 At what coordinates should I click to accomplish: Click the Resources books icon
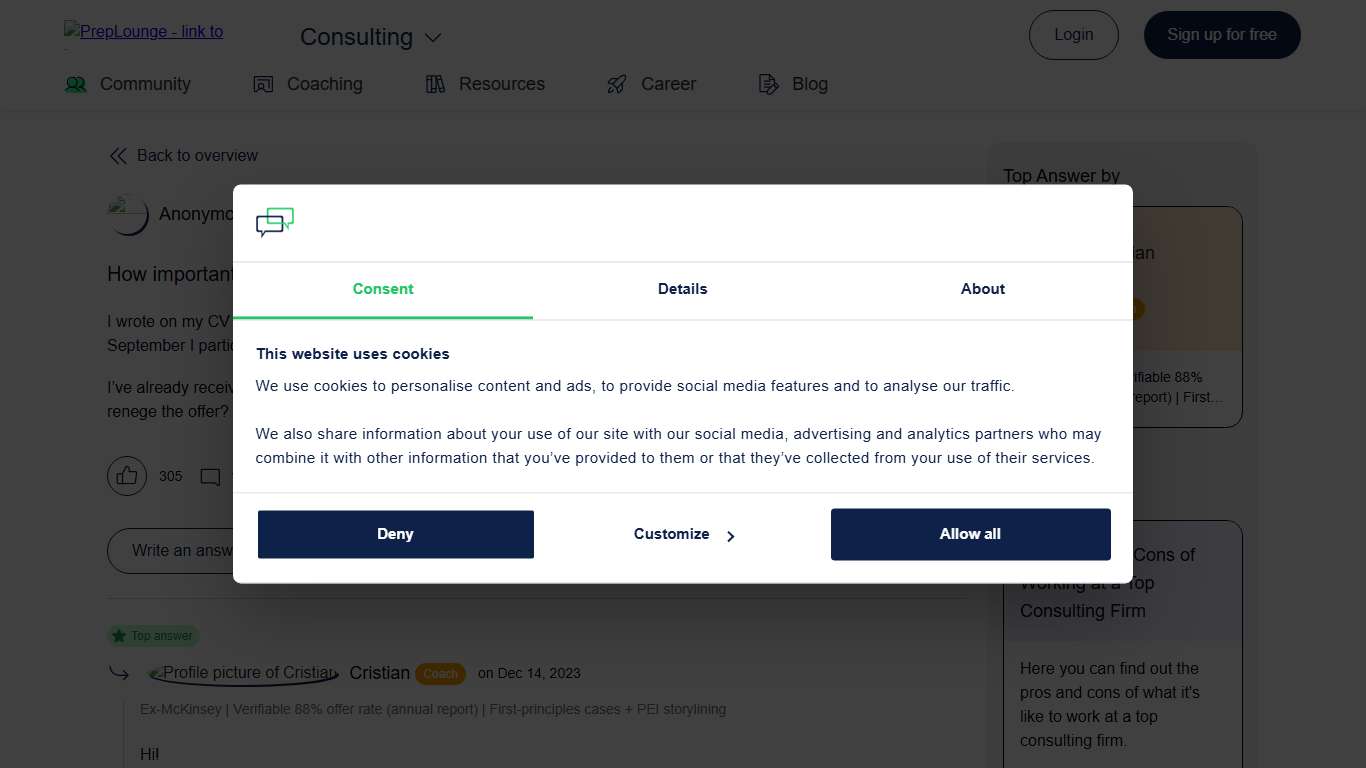pos(435,84)
